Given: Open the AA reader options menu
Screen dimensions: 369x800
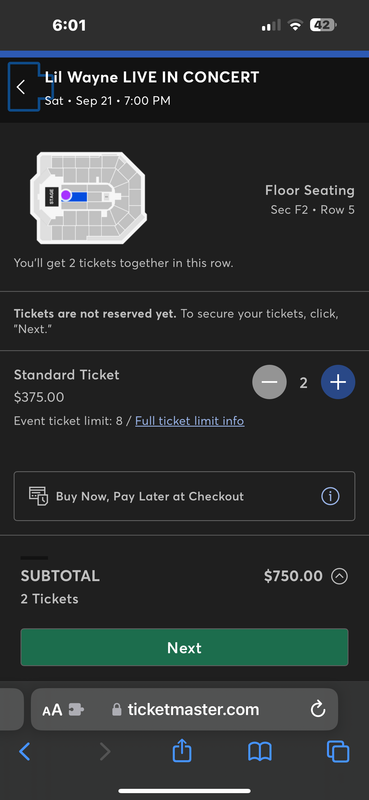Looking at the screenshot, I should [52, 710].
